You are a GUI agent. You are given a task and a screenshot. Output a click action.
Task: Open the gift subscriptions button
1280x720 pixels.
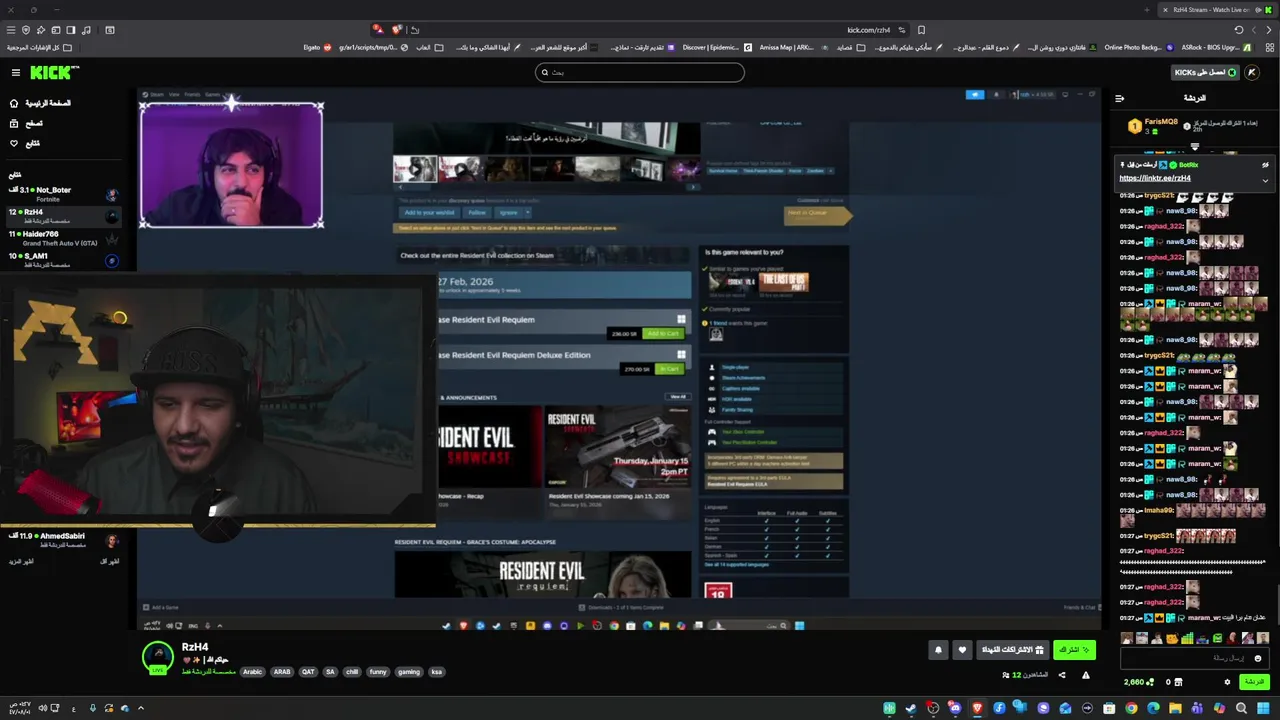pyautogui.click(x=1012, y=650)
